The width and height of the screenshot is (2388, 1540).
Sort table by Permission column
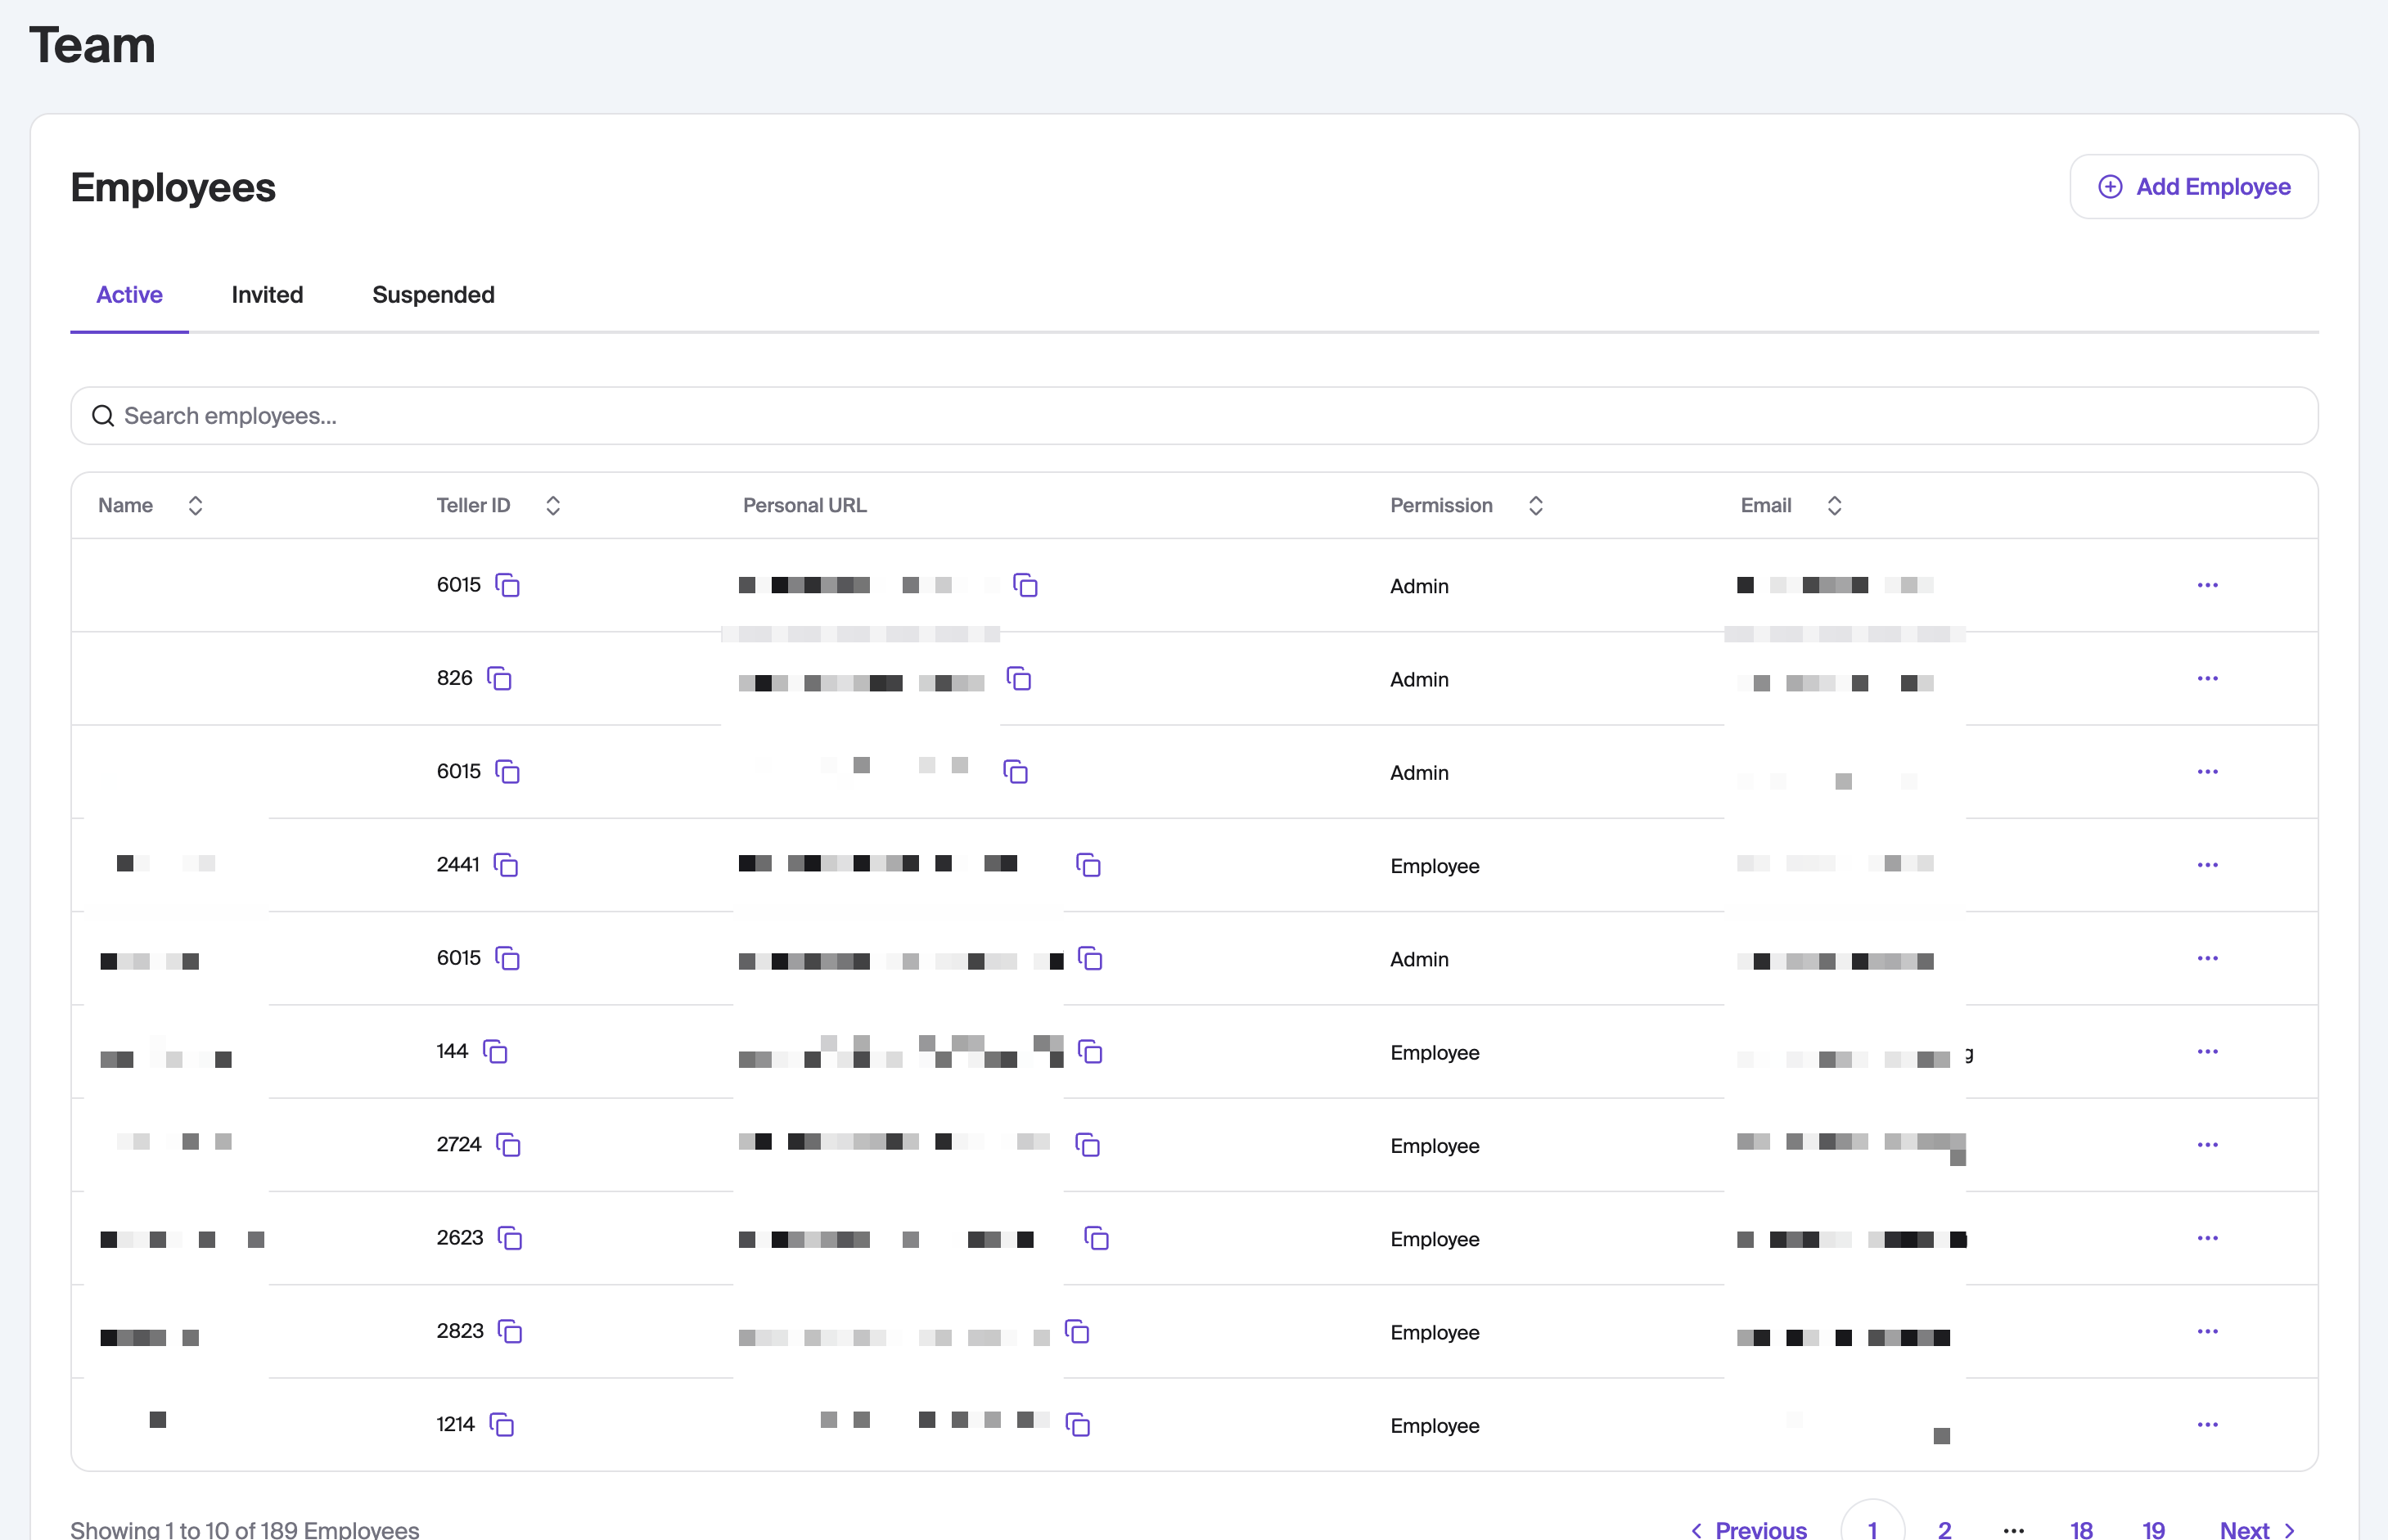pyautogui.click(x=1535, y=506)
